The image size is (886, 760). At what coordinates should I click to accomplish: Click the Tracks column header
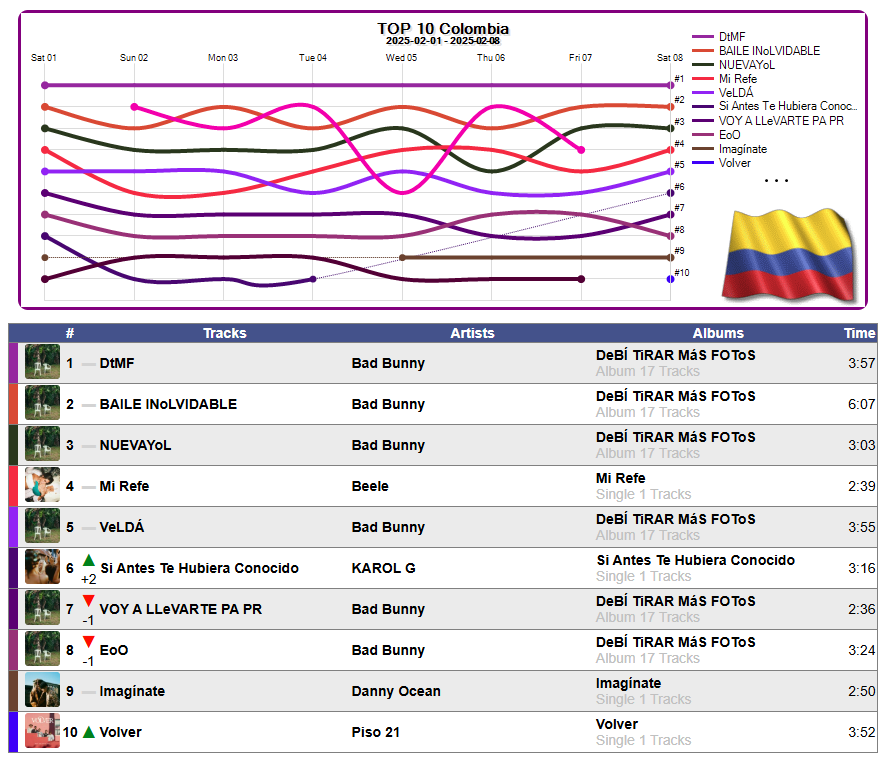click(x=225, y=333)
